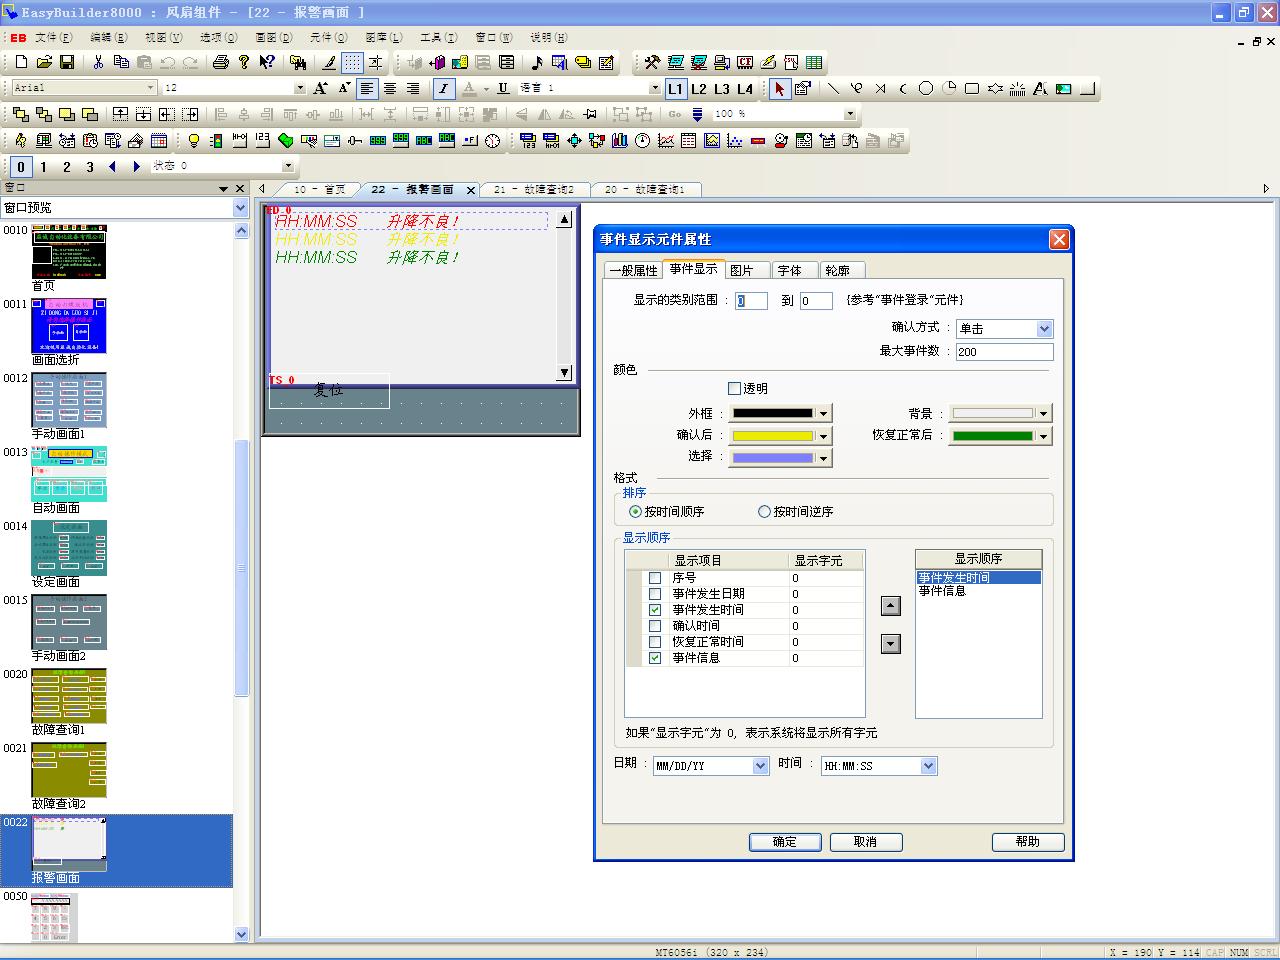Open the date format MM/DD/YY dropdown
This screenshot has width=1280, height=960.
[x=759, y=766]
